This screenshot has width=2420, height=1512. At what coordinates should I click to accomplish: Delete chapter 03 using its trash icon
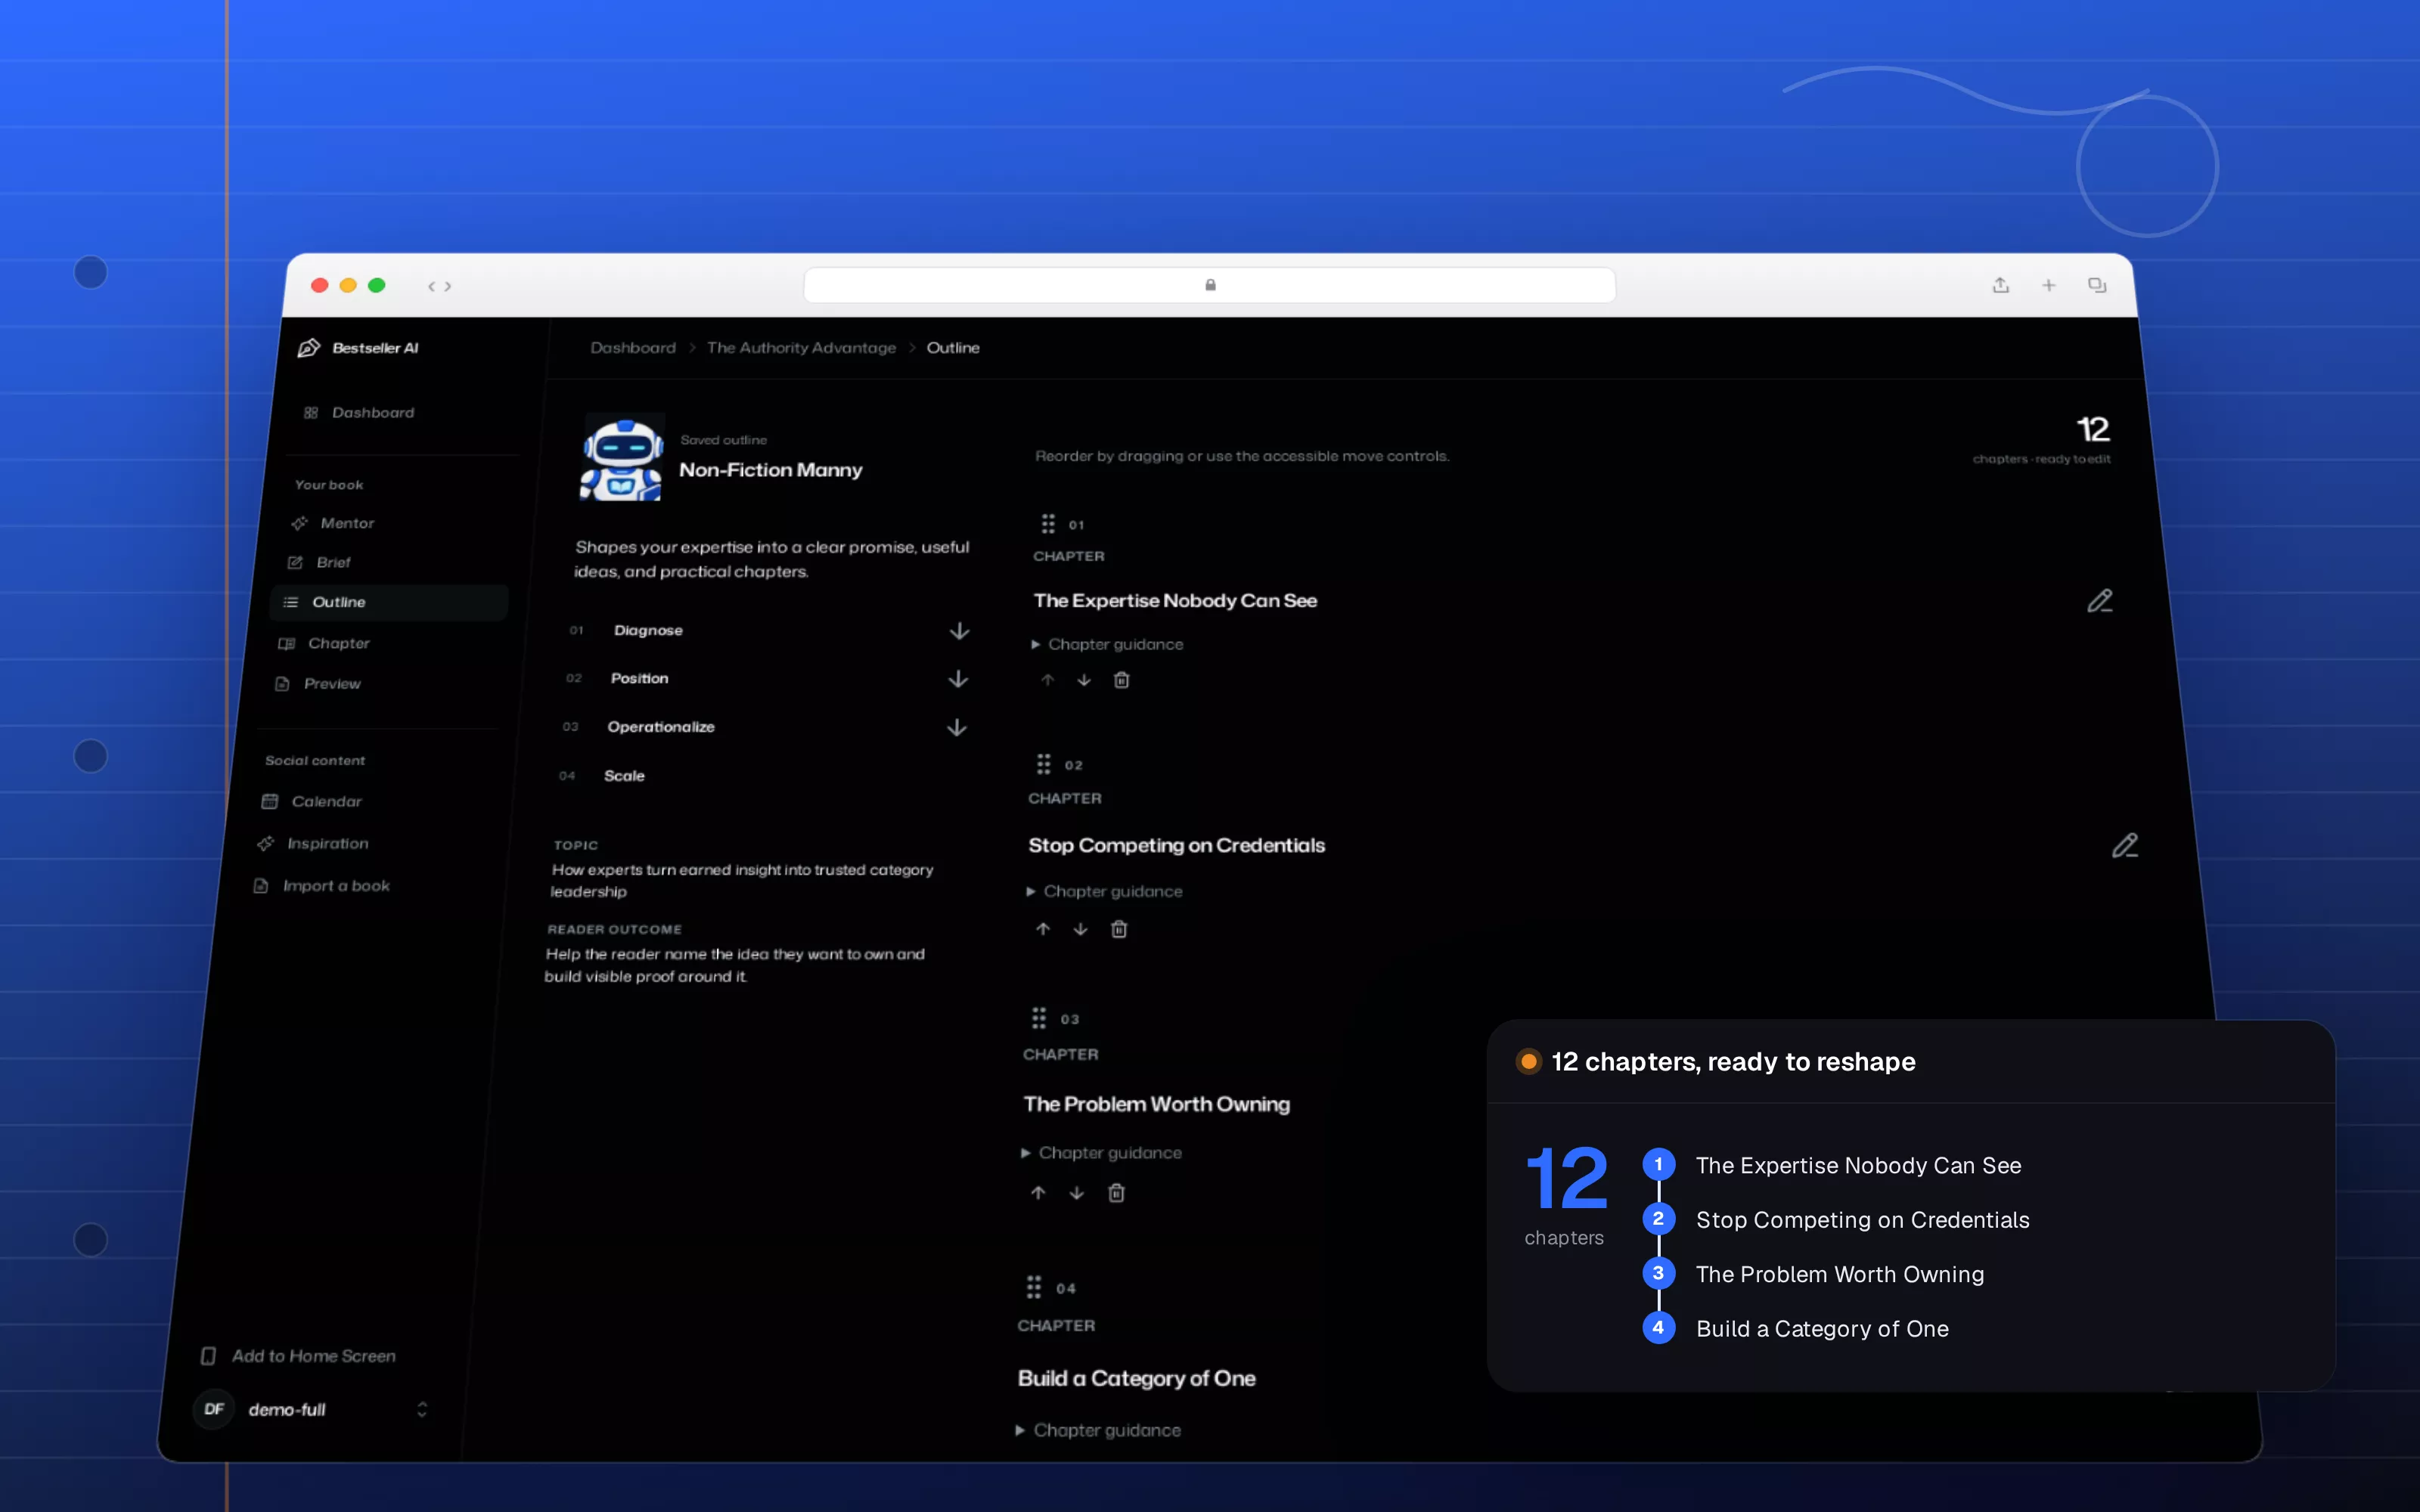pos(1116,1193)
